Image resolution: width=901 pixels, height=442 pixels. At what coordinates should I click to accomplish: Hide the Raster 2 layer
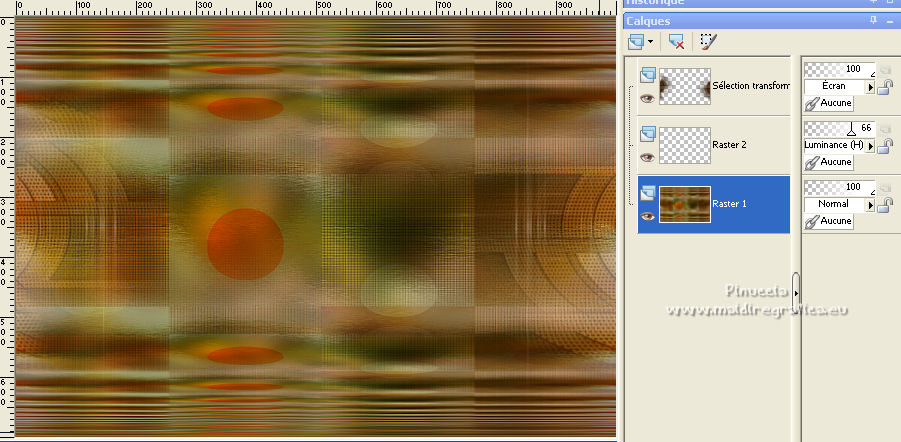pos(648,157)
